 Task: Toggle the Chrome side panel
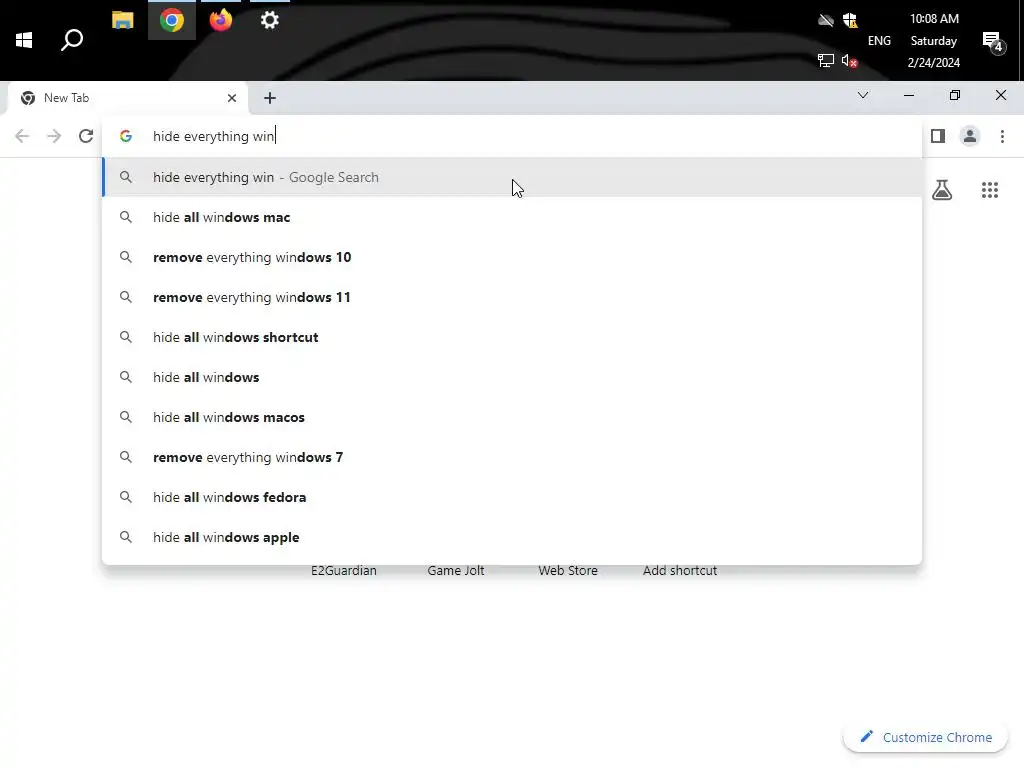pos(938,136)
